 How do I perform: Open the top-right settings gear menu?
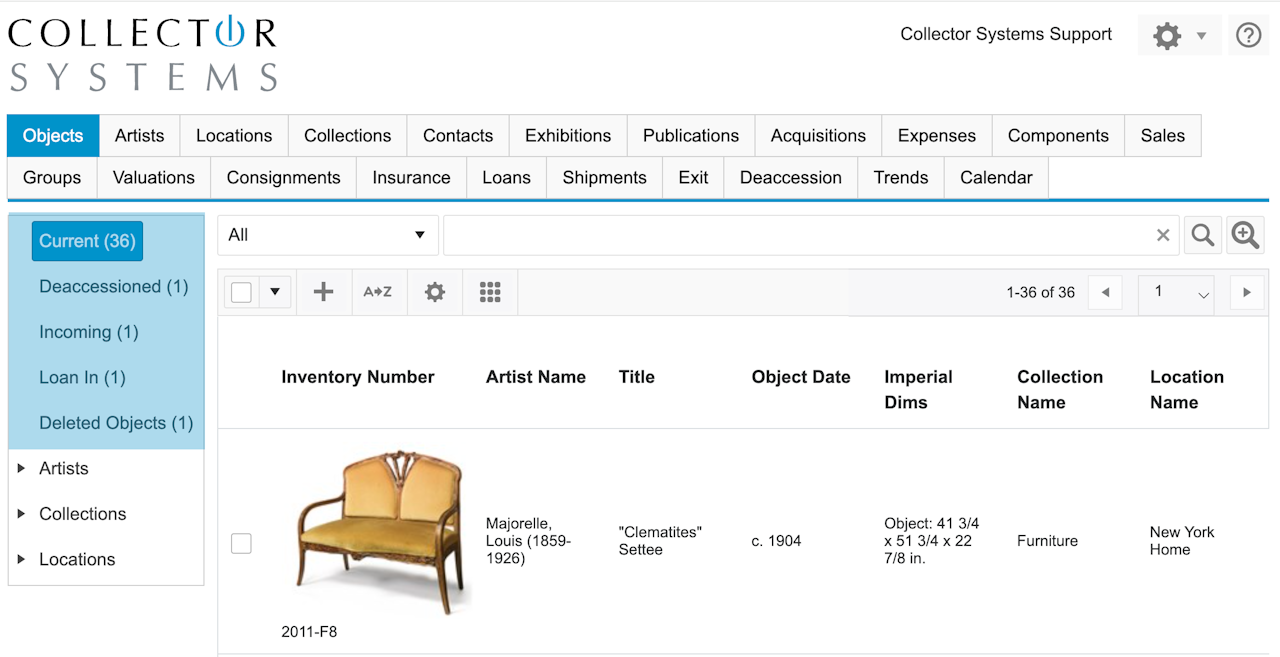click(x=1179, y=36)
